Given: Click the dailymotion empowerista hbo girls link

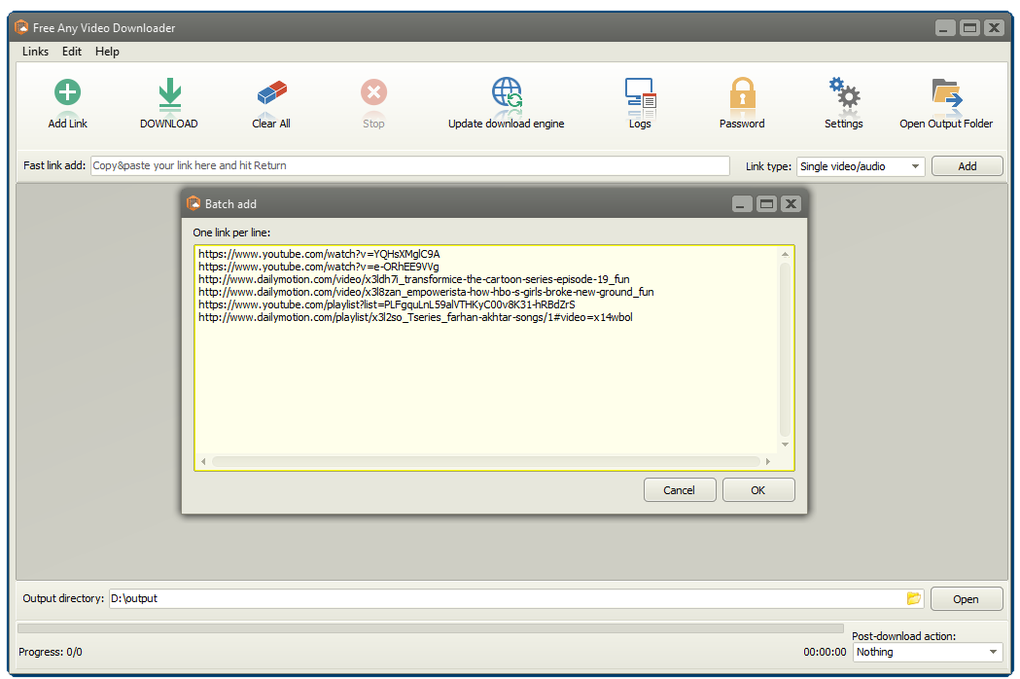Looking at the screenshot, I should coord(426,292).
